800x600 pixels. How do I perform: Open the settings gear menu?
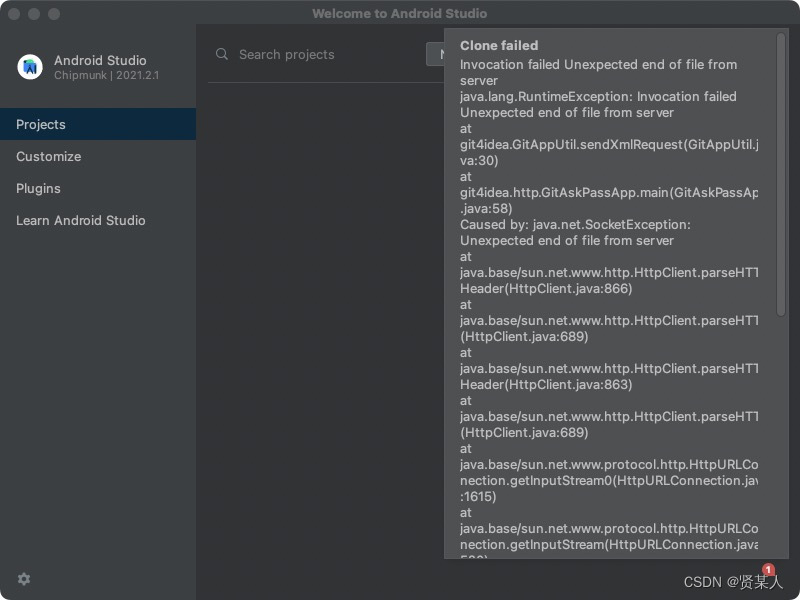coord(24,579)
